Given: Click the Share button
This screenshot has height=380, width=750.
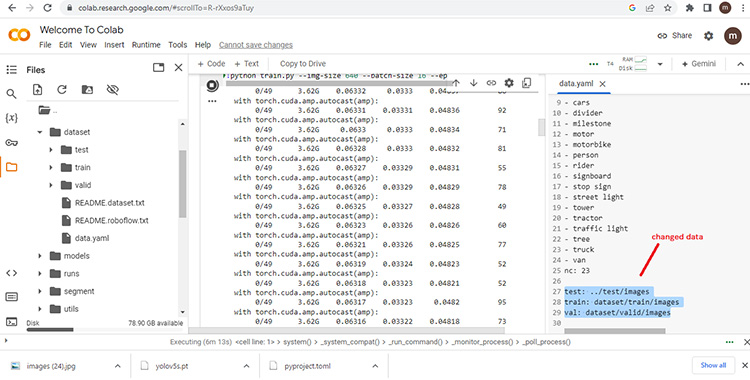Looking at the screenshot, I should click(x=674, y=35).
